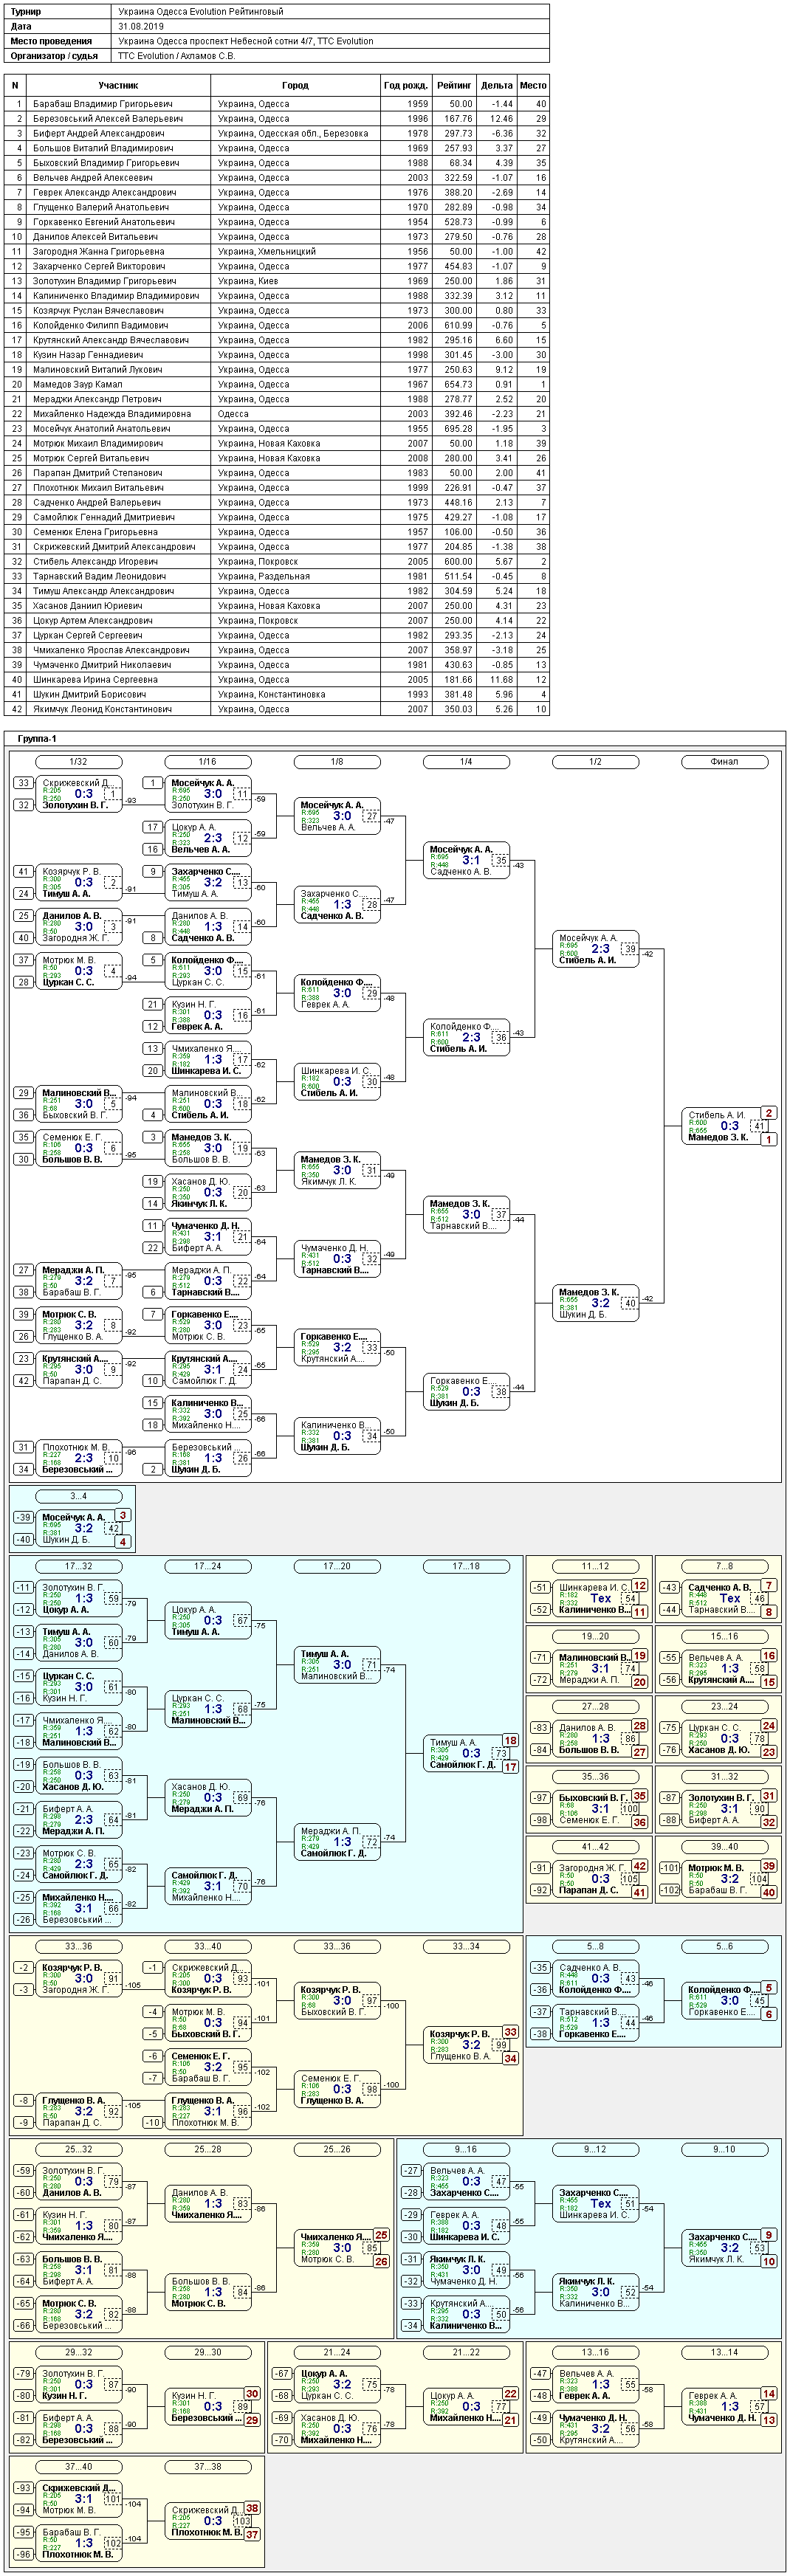Select row 'Горкавенко Евгений Анатольевич'
This screenshot has width=790, height=2576.
[277, 222]
